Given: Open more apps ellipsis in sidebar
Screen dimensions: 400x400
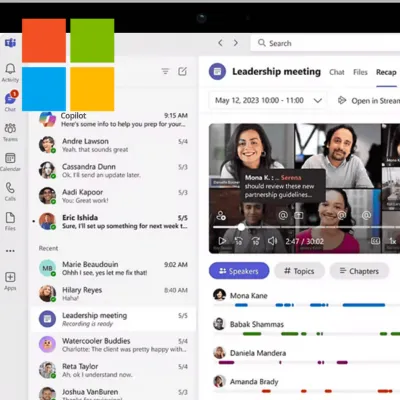Looking at the screenshot, I should [x=10, y=251].
